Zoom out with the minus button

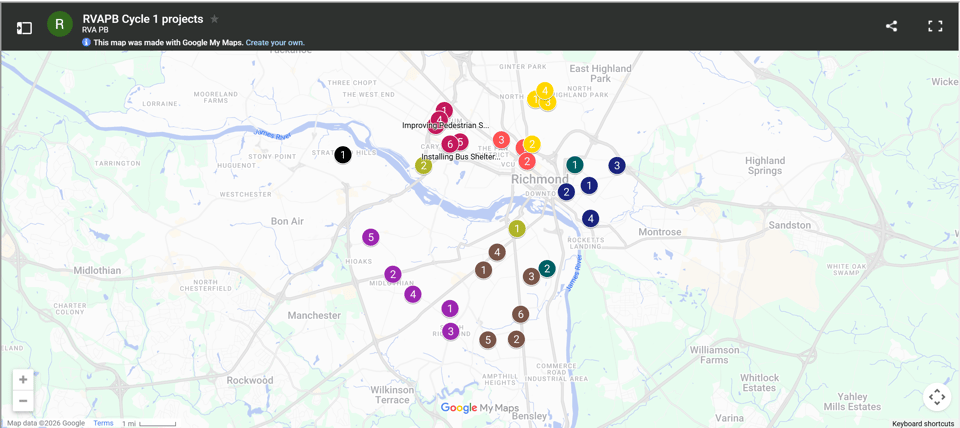coord(23,401)
